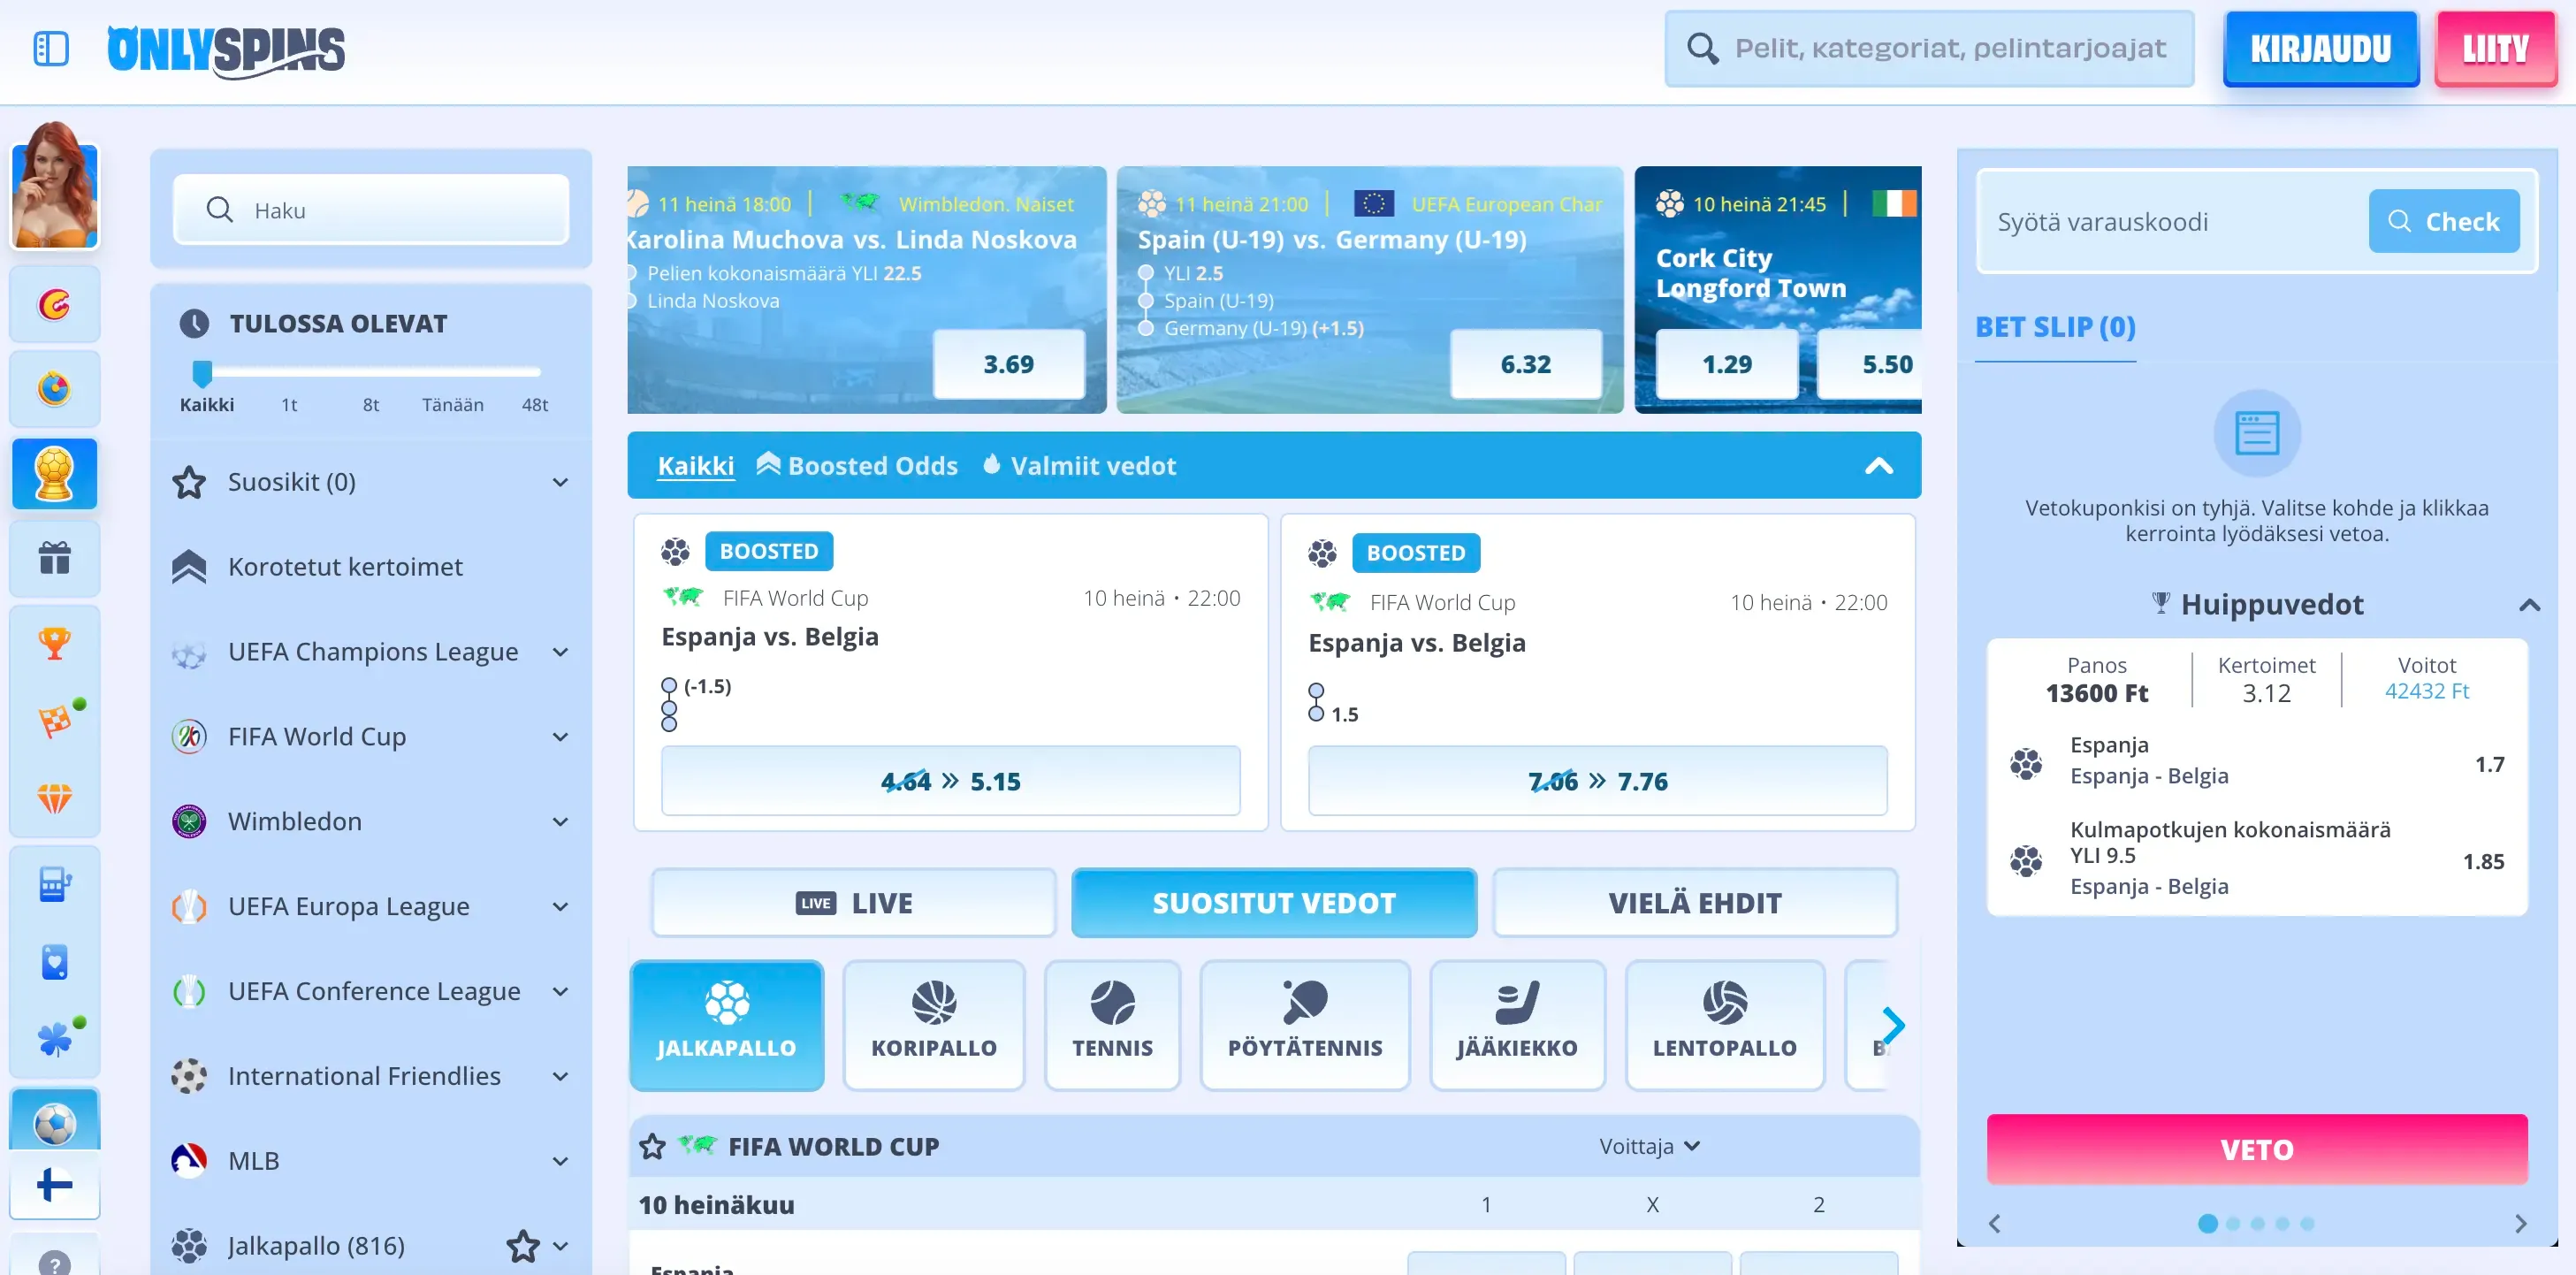Click the OnlySpins logo
This screenshot has width=2576, height=1275.
point(226,50)
